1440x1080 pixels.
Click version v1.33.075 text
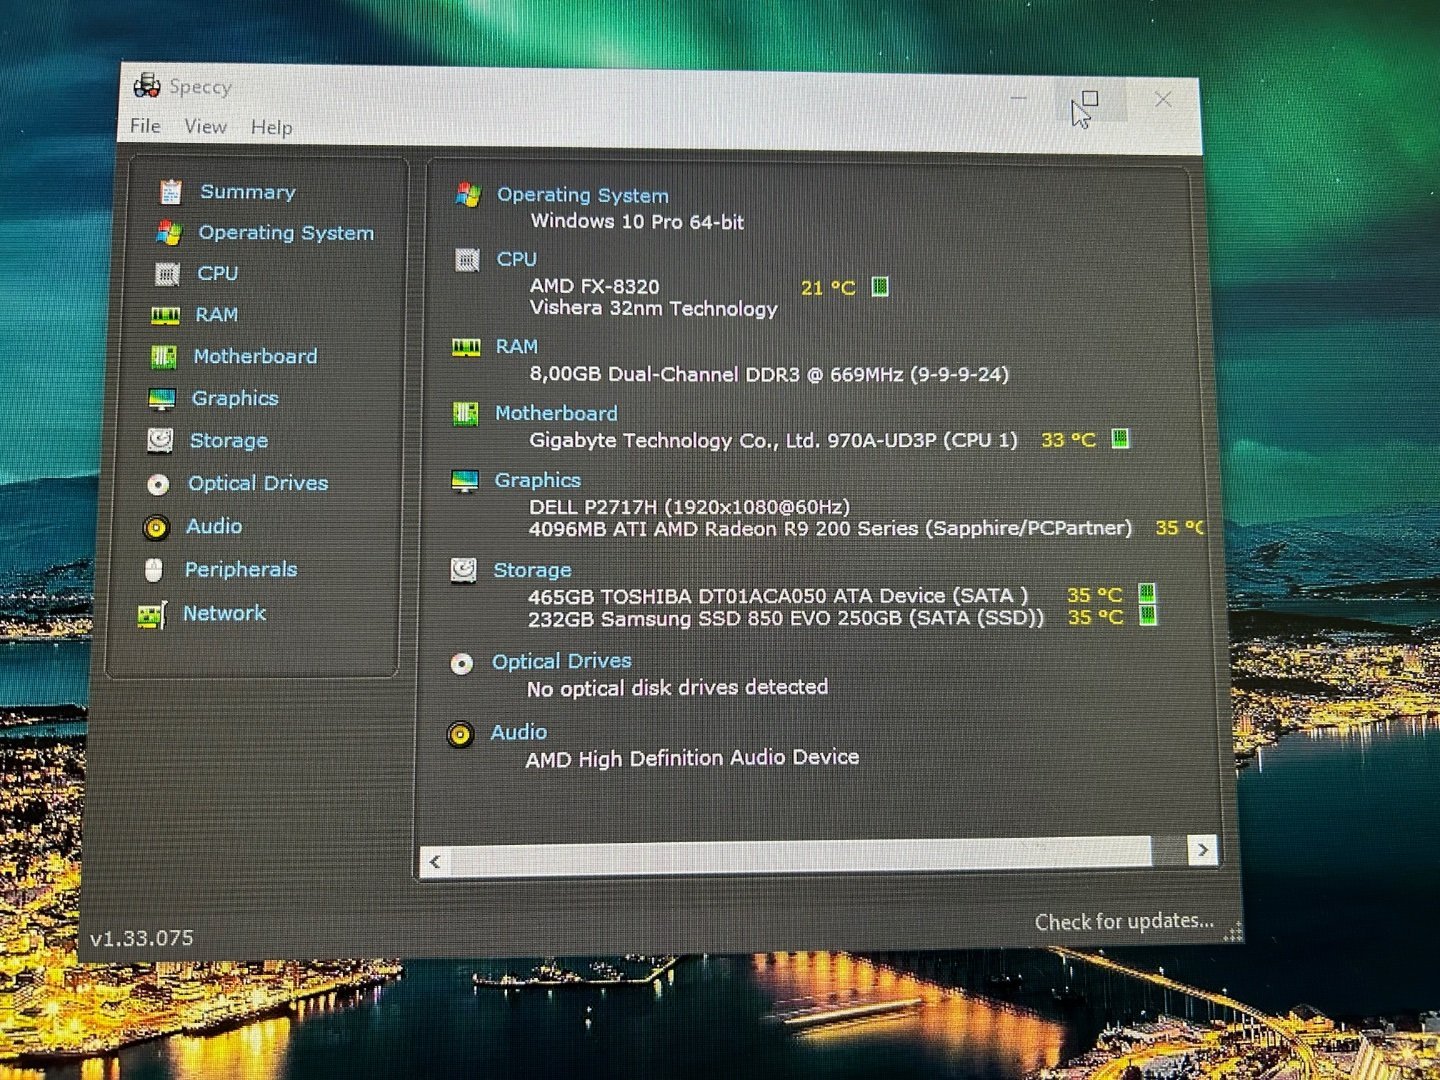point(142,938)
